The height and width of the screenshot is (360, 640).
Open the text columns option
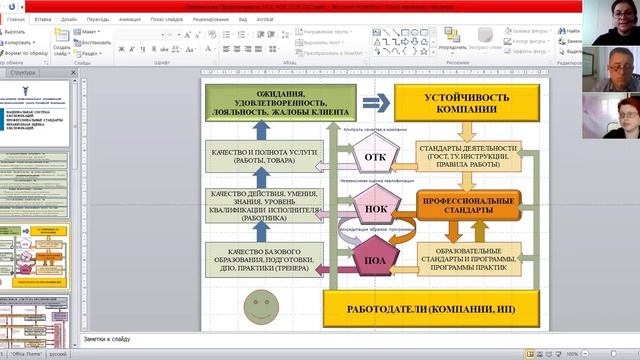pyautogui.click(x=273, y=49)
